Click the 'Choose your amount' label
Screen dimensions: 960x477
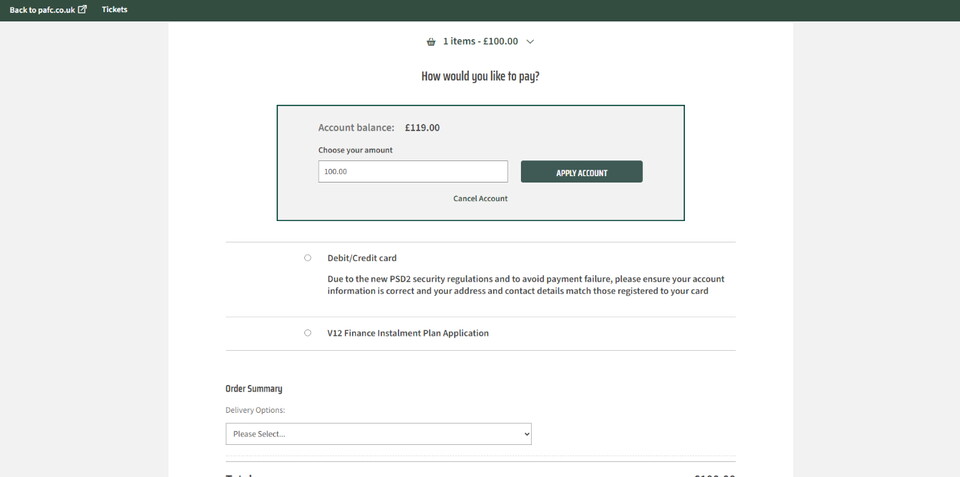355,150
